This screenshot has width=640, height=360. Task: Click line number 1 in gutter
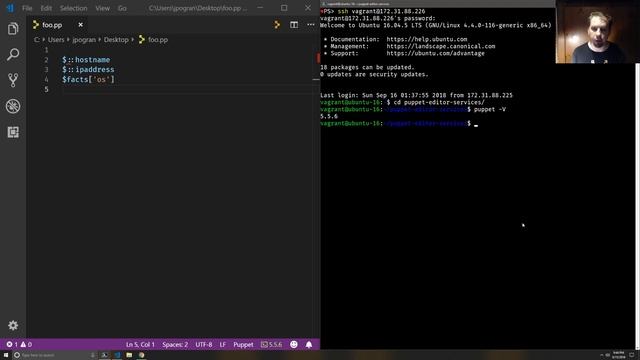(46, 50)
